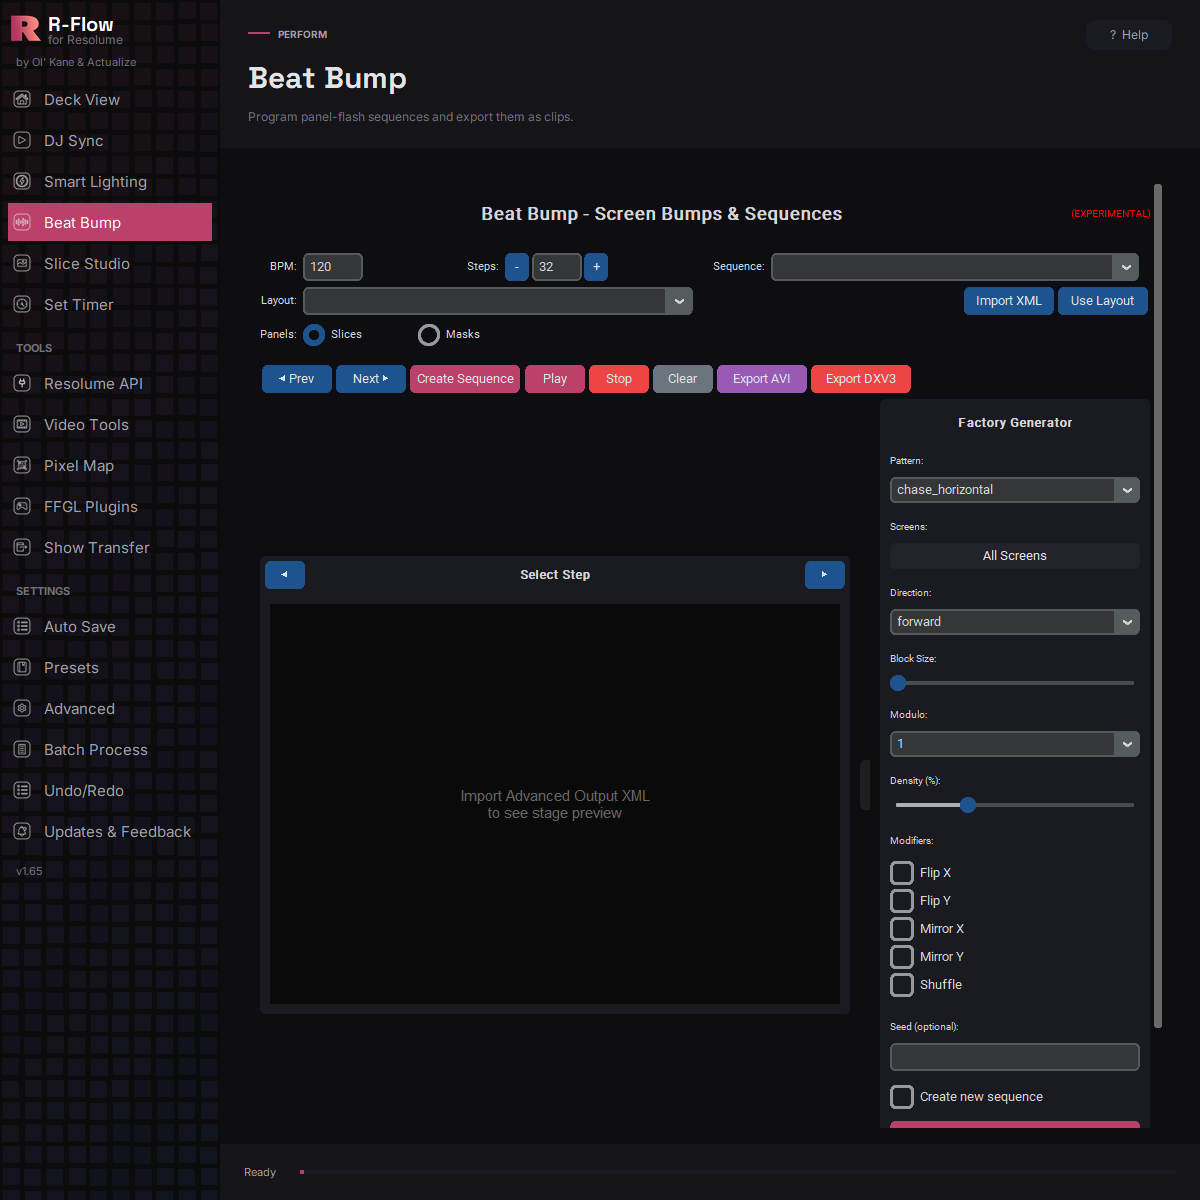Image resolution: width=1200 pixels, height=1200 pixels.
Task: Click the Updates & Feedback icon
Action: click(22, 832)
